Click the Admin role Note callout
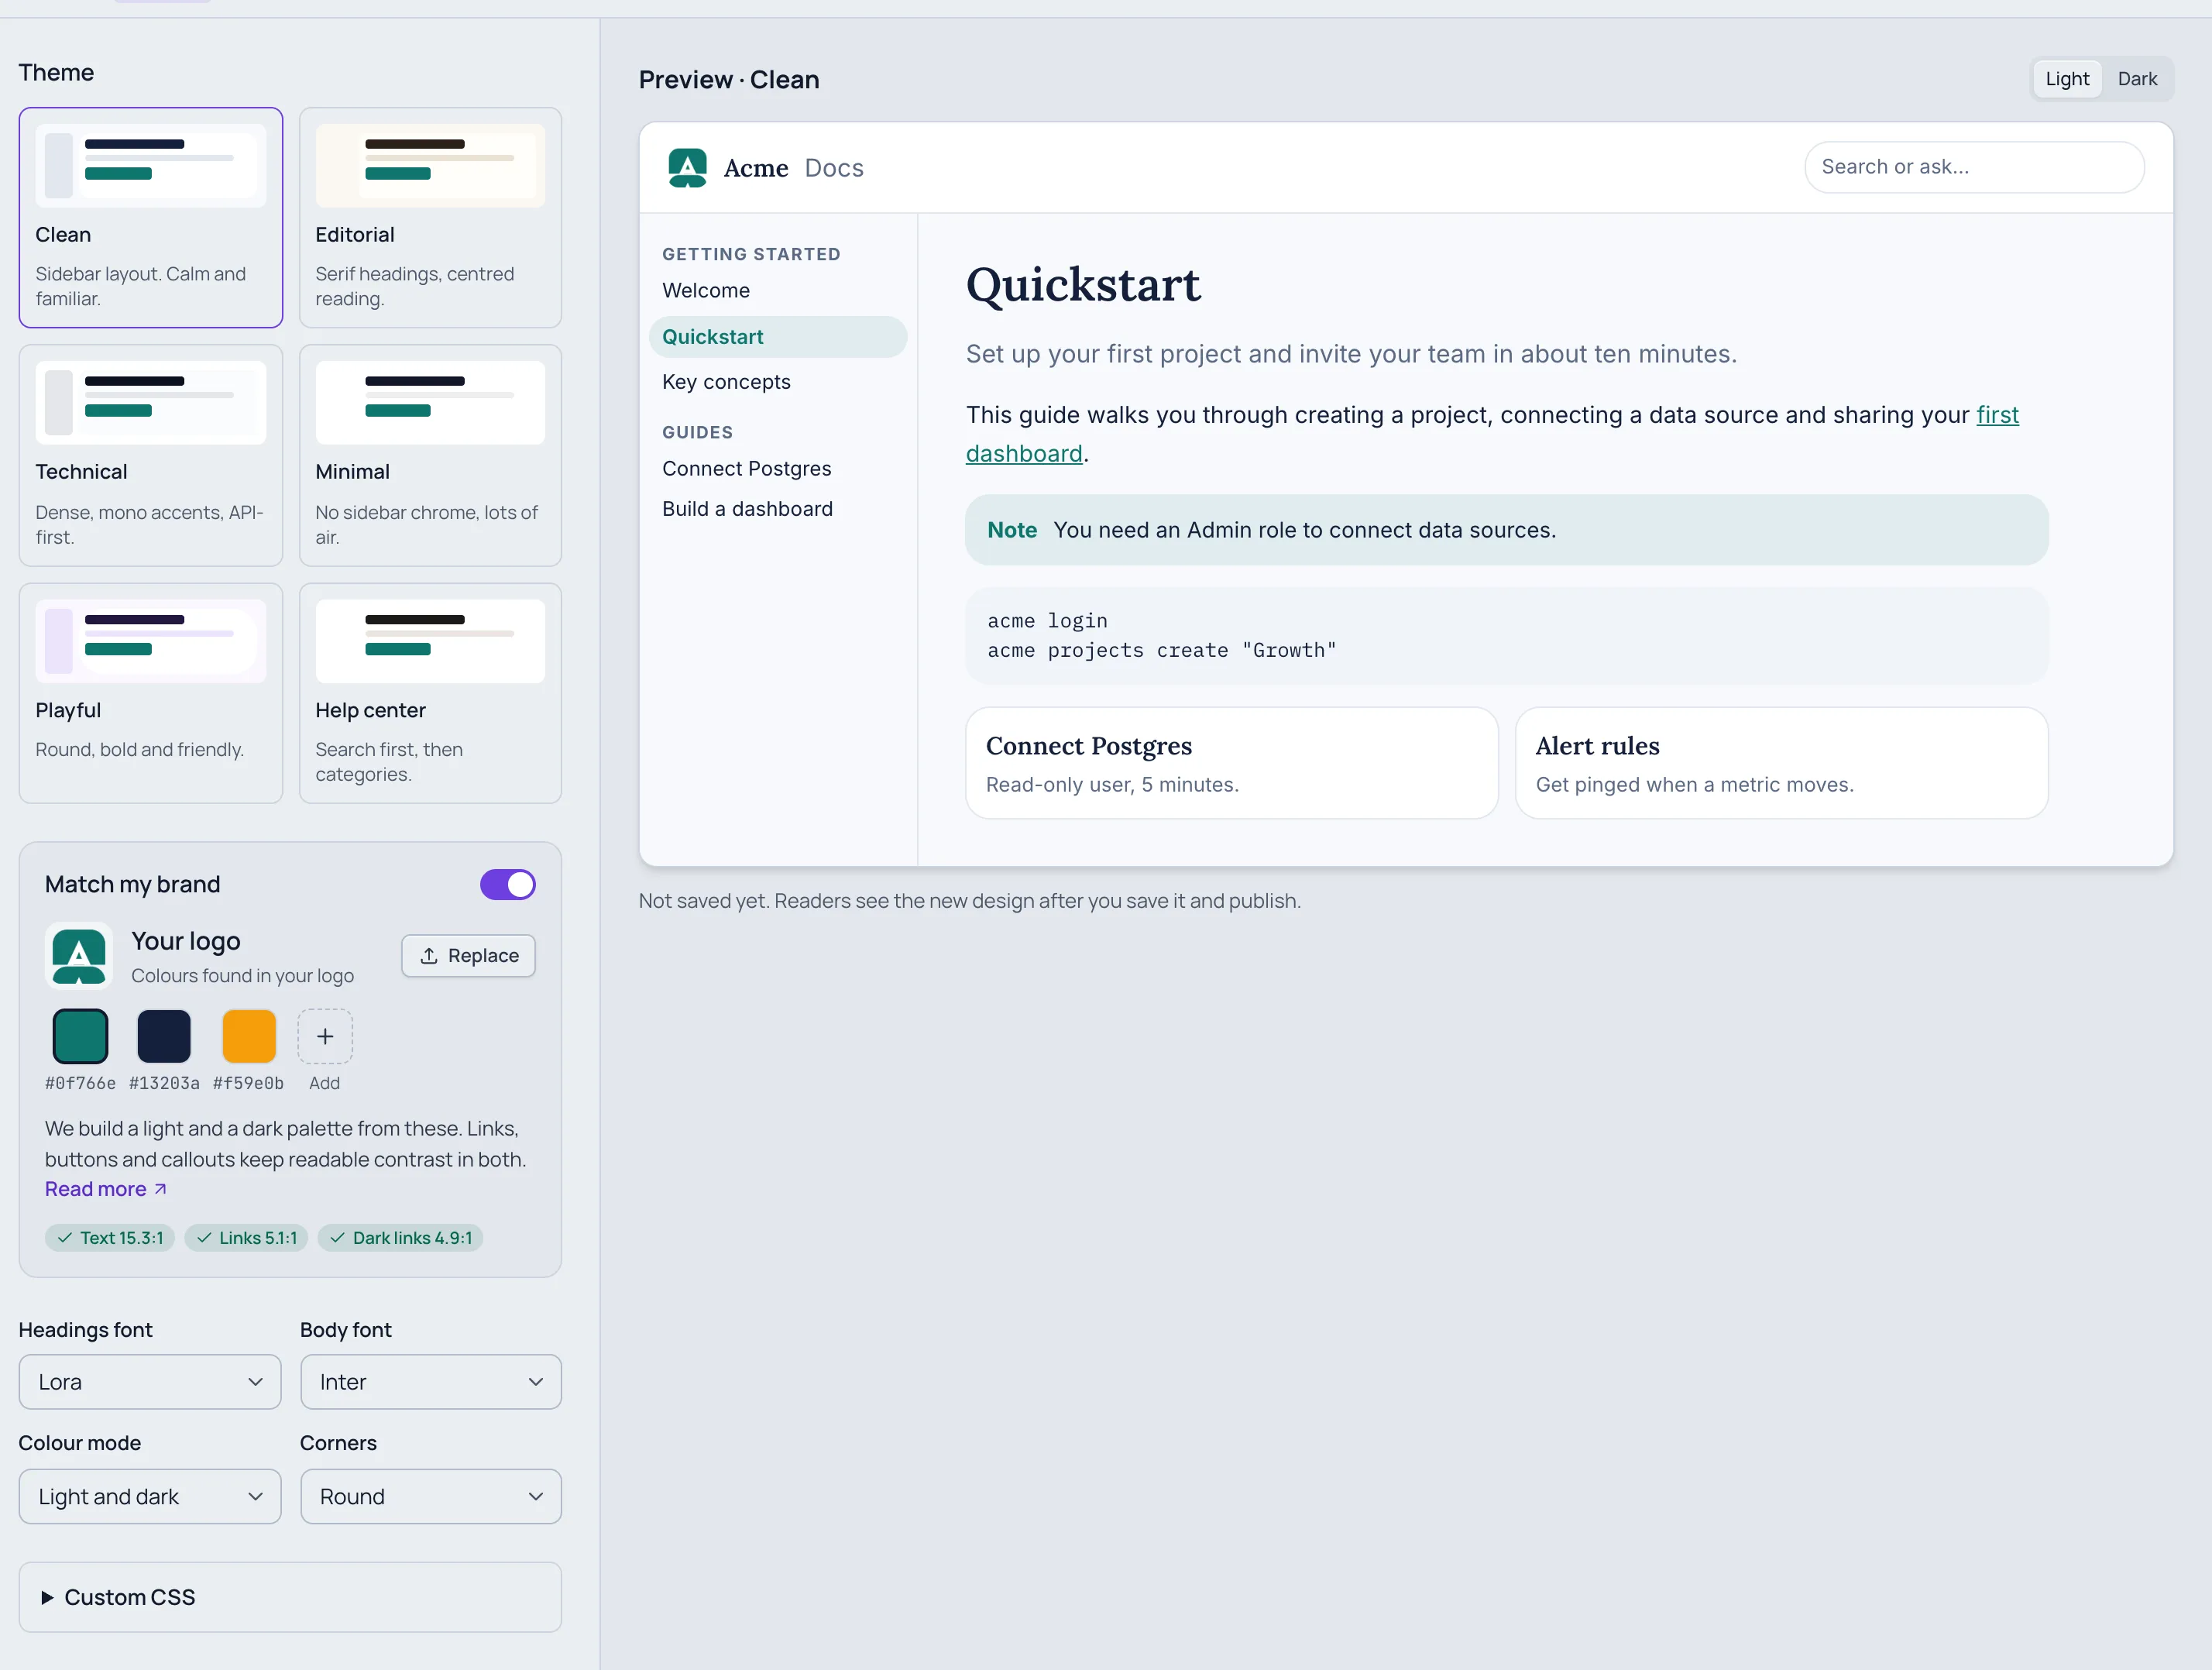This screenshot has height=1670, width=2212. click(1507, 530)
